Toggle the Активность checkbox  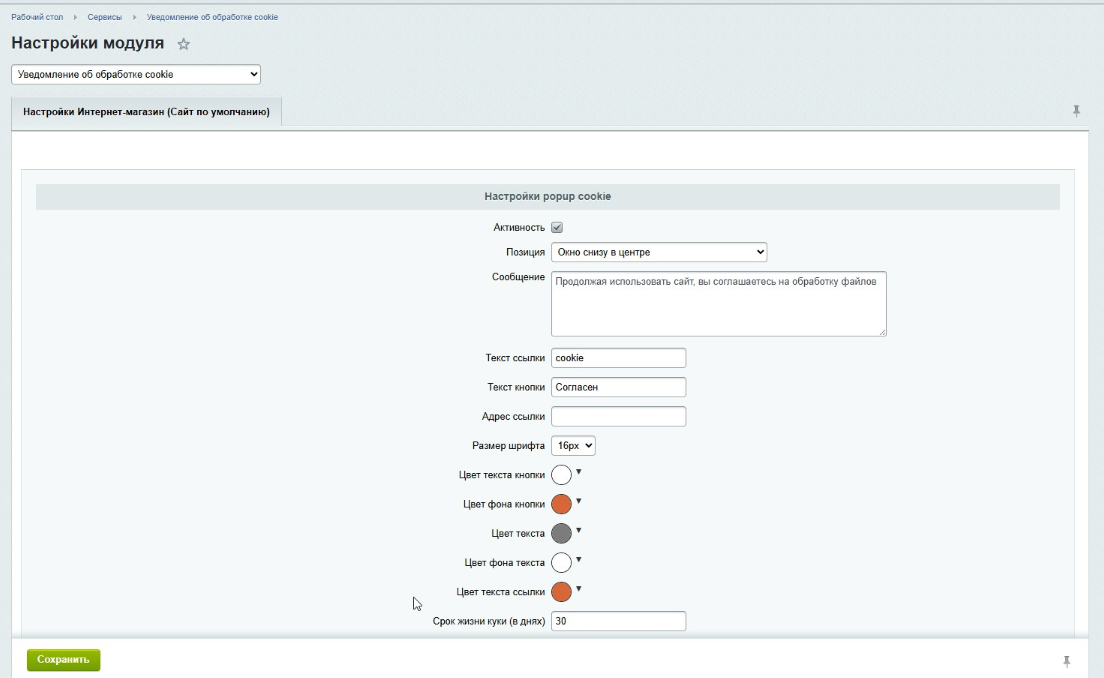tap(557, 227)
